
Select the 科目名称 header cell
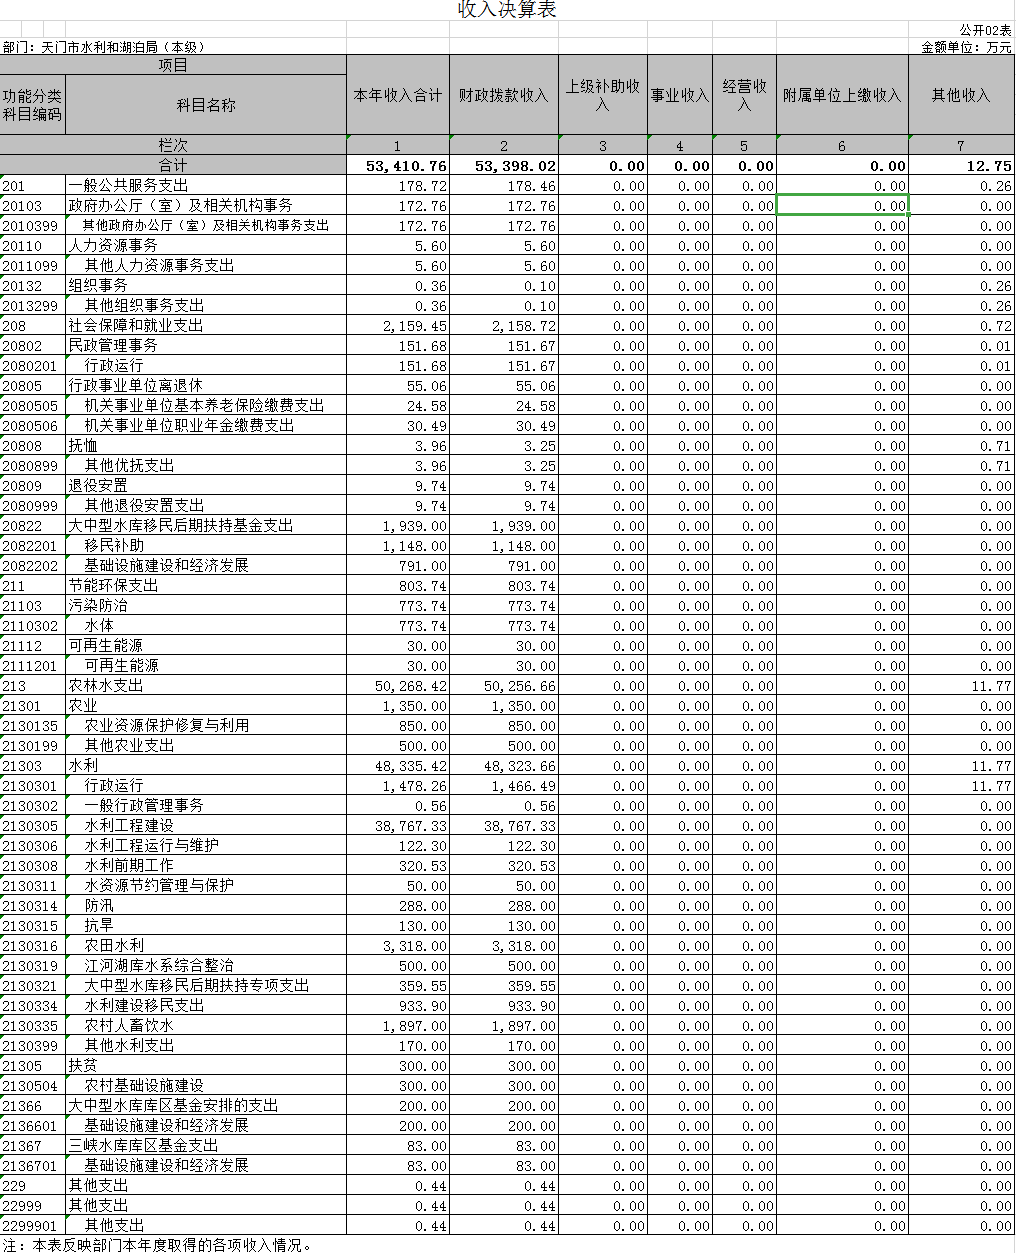click(x=206, y=105)
